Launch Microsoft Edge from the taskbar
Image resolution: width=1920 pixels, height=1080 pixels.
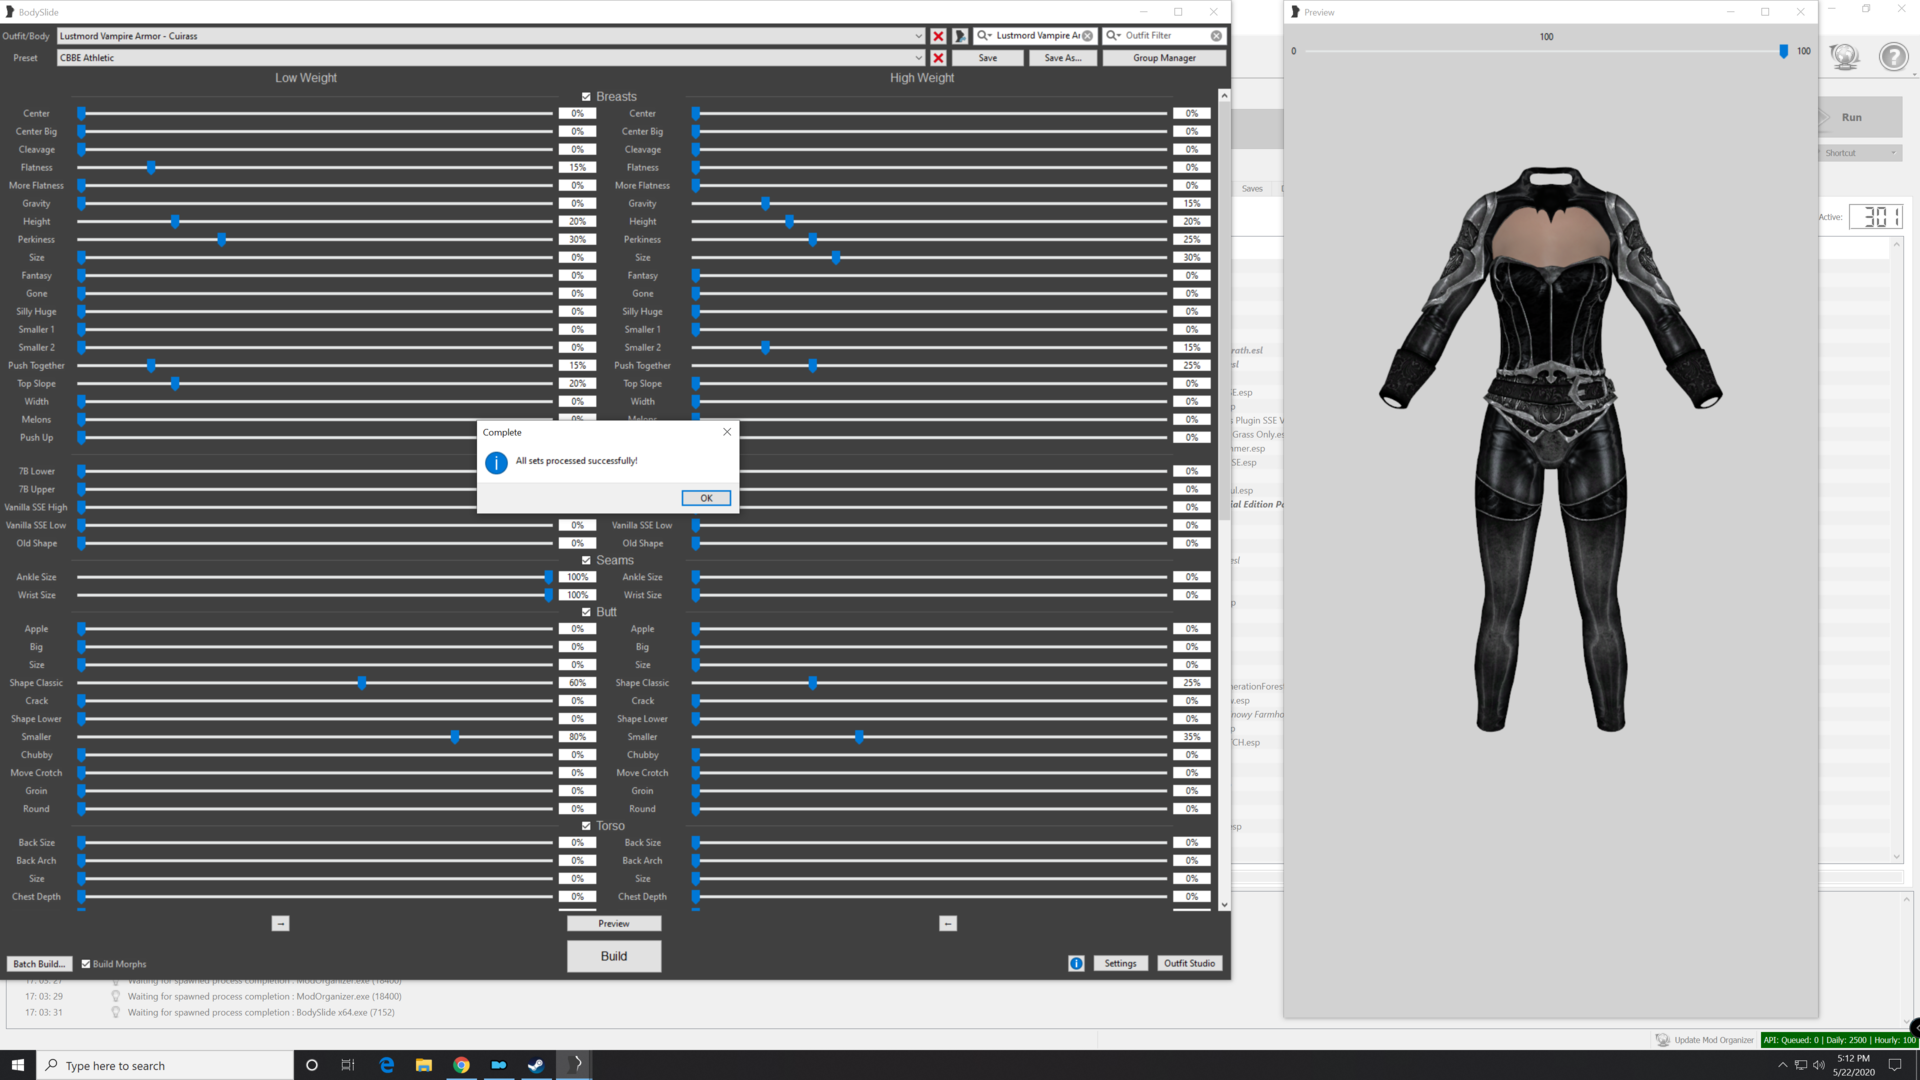click(x=387, y=1065)
